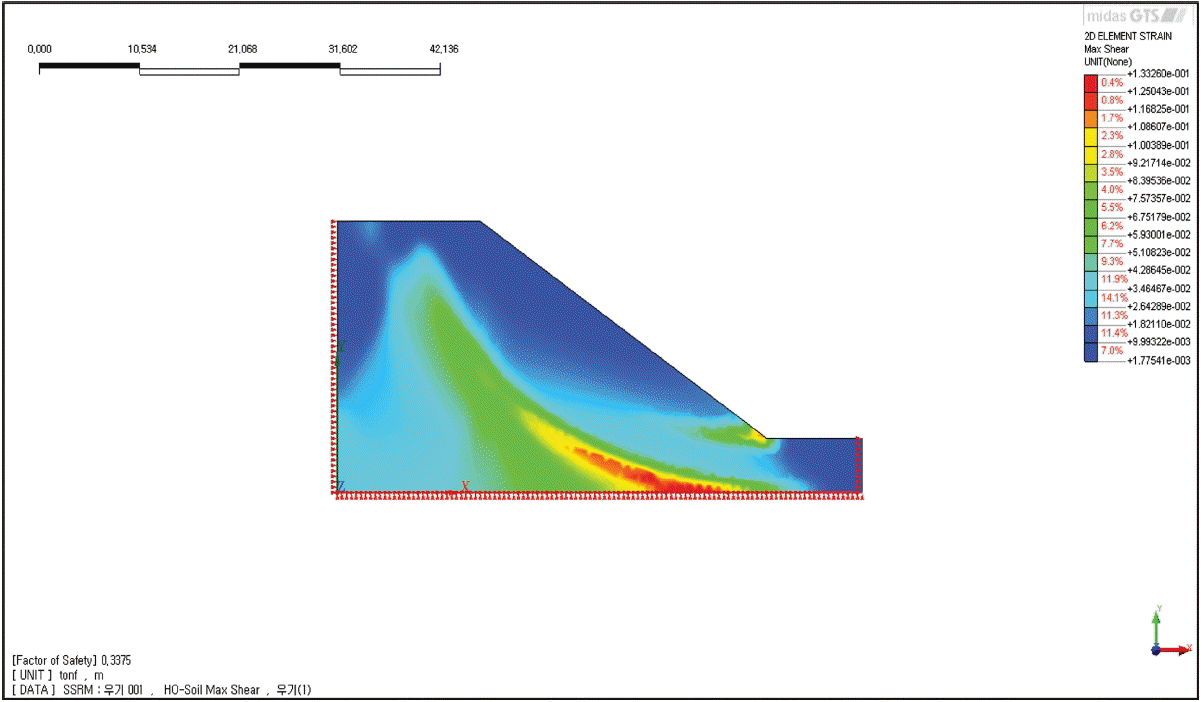
Task: Click the 42,136 scale bar end label
Action: 439,49
